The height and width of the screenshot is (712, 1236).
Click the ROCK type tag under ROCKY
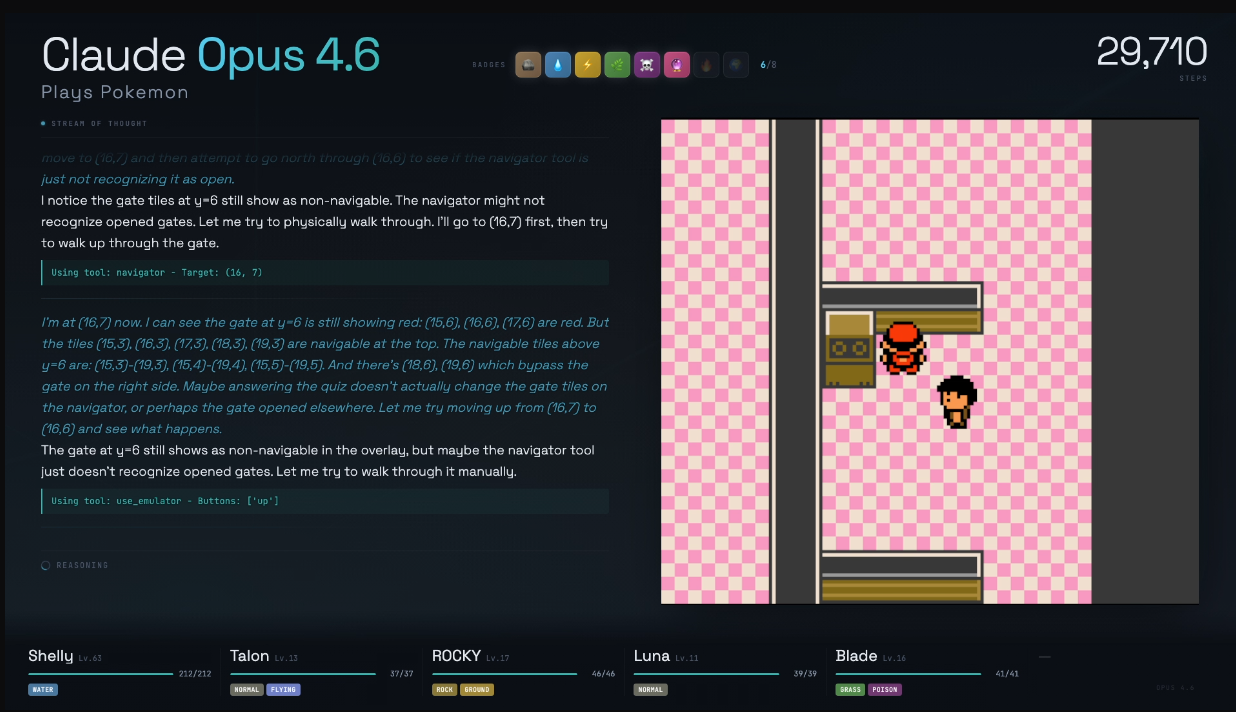point(444,690)
